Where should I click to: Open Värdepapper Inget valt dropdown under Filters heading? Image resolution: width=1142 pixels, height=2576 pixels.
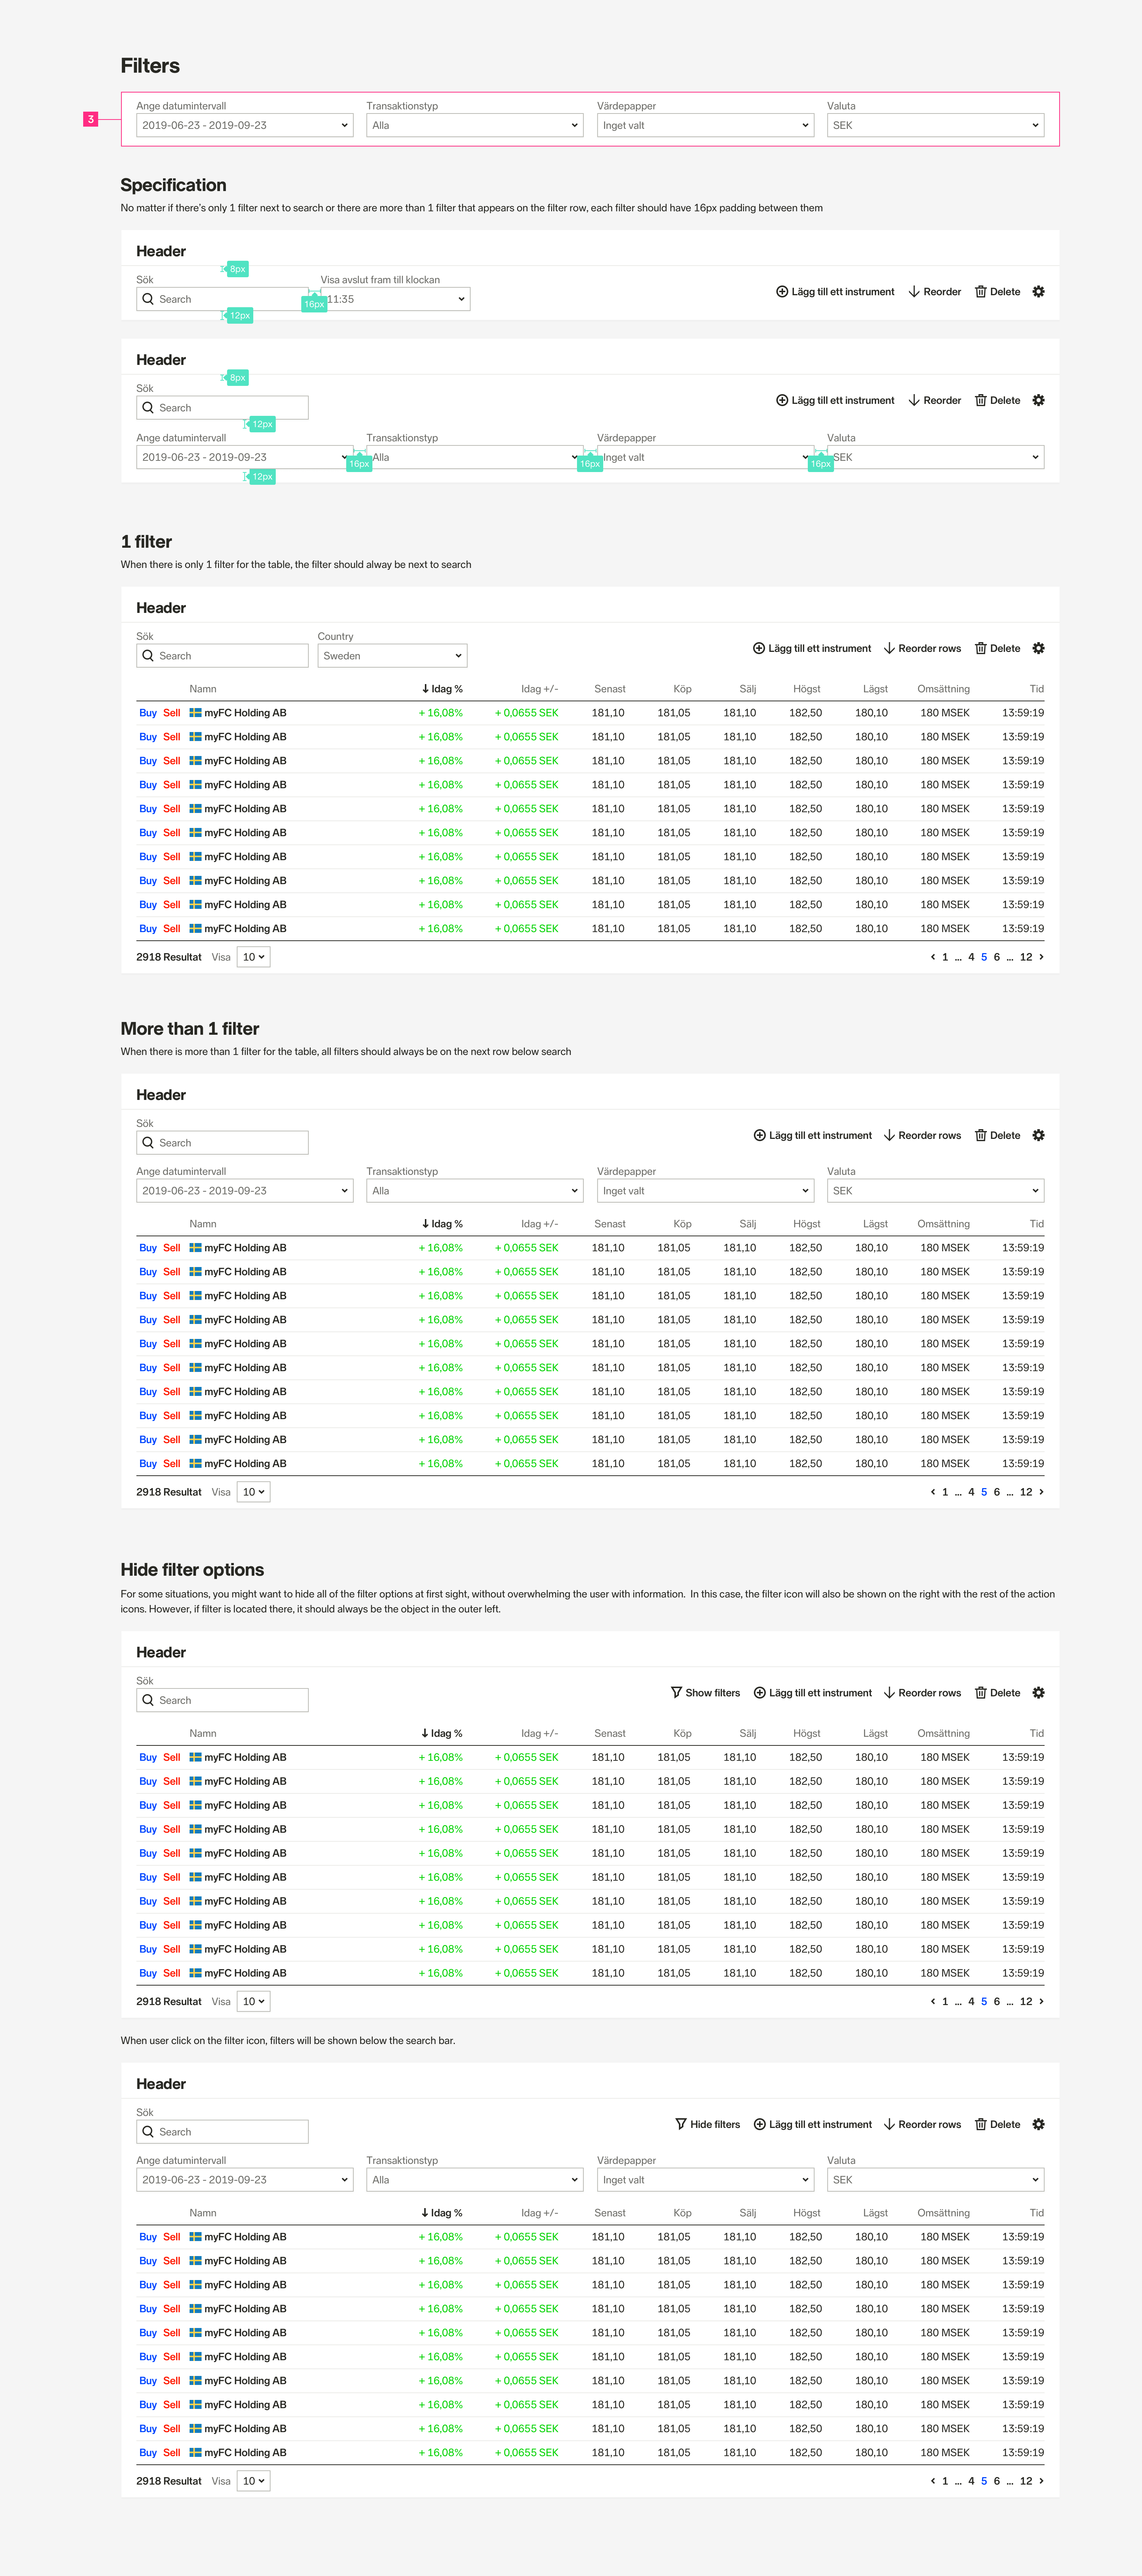[705, 125]
